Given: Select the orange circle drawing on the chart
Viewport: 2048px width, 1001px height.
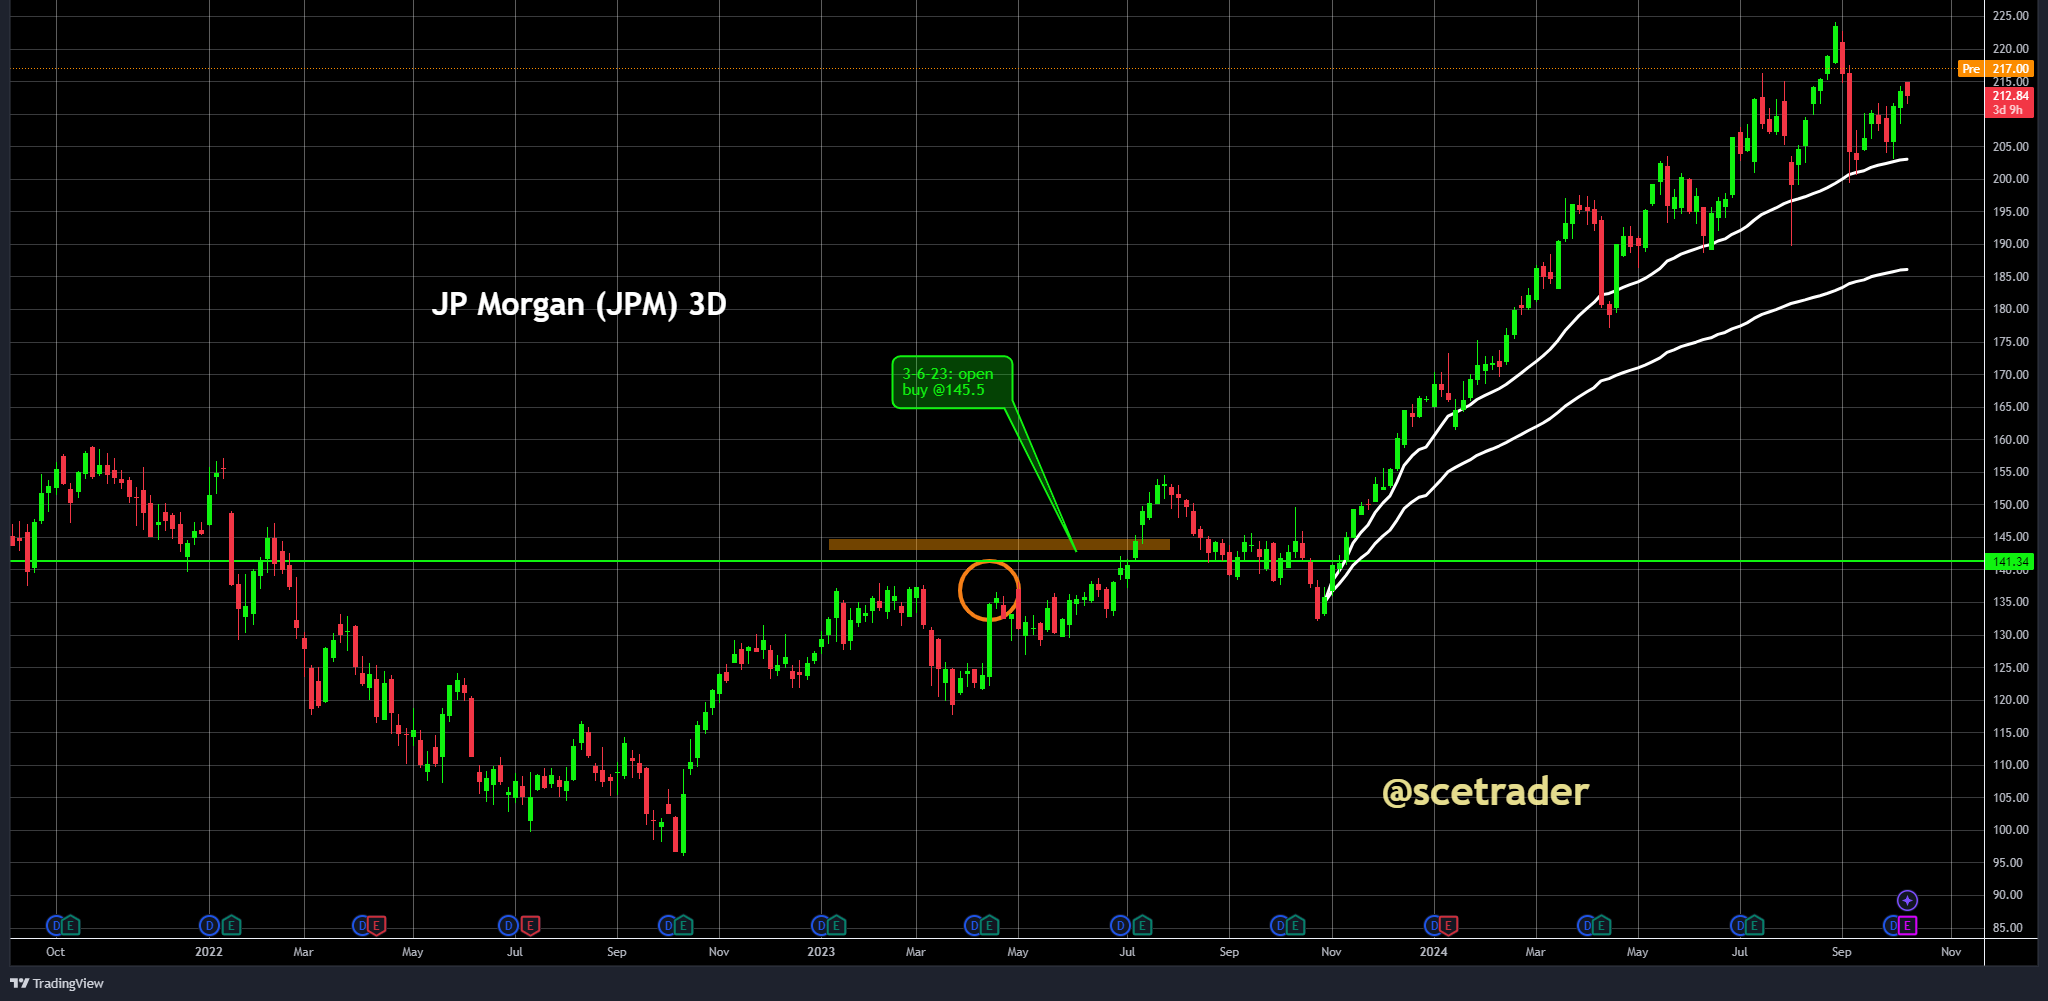Looking at the screenshot, I should pyautogui.click(x=989, y=590).
